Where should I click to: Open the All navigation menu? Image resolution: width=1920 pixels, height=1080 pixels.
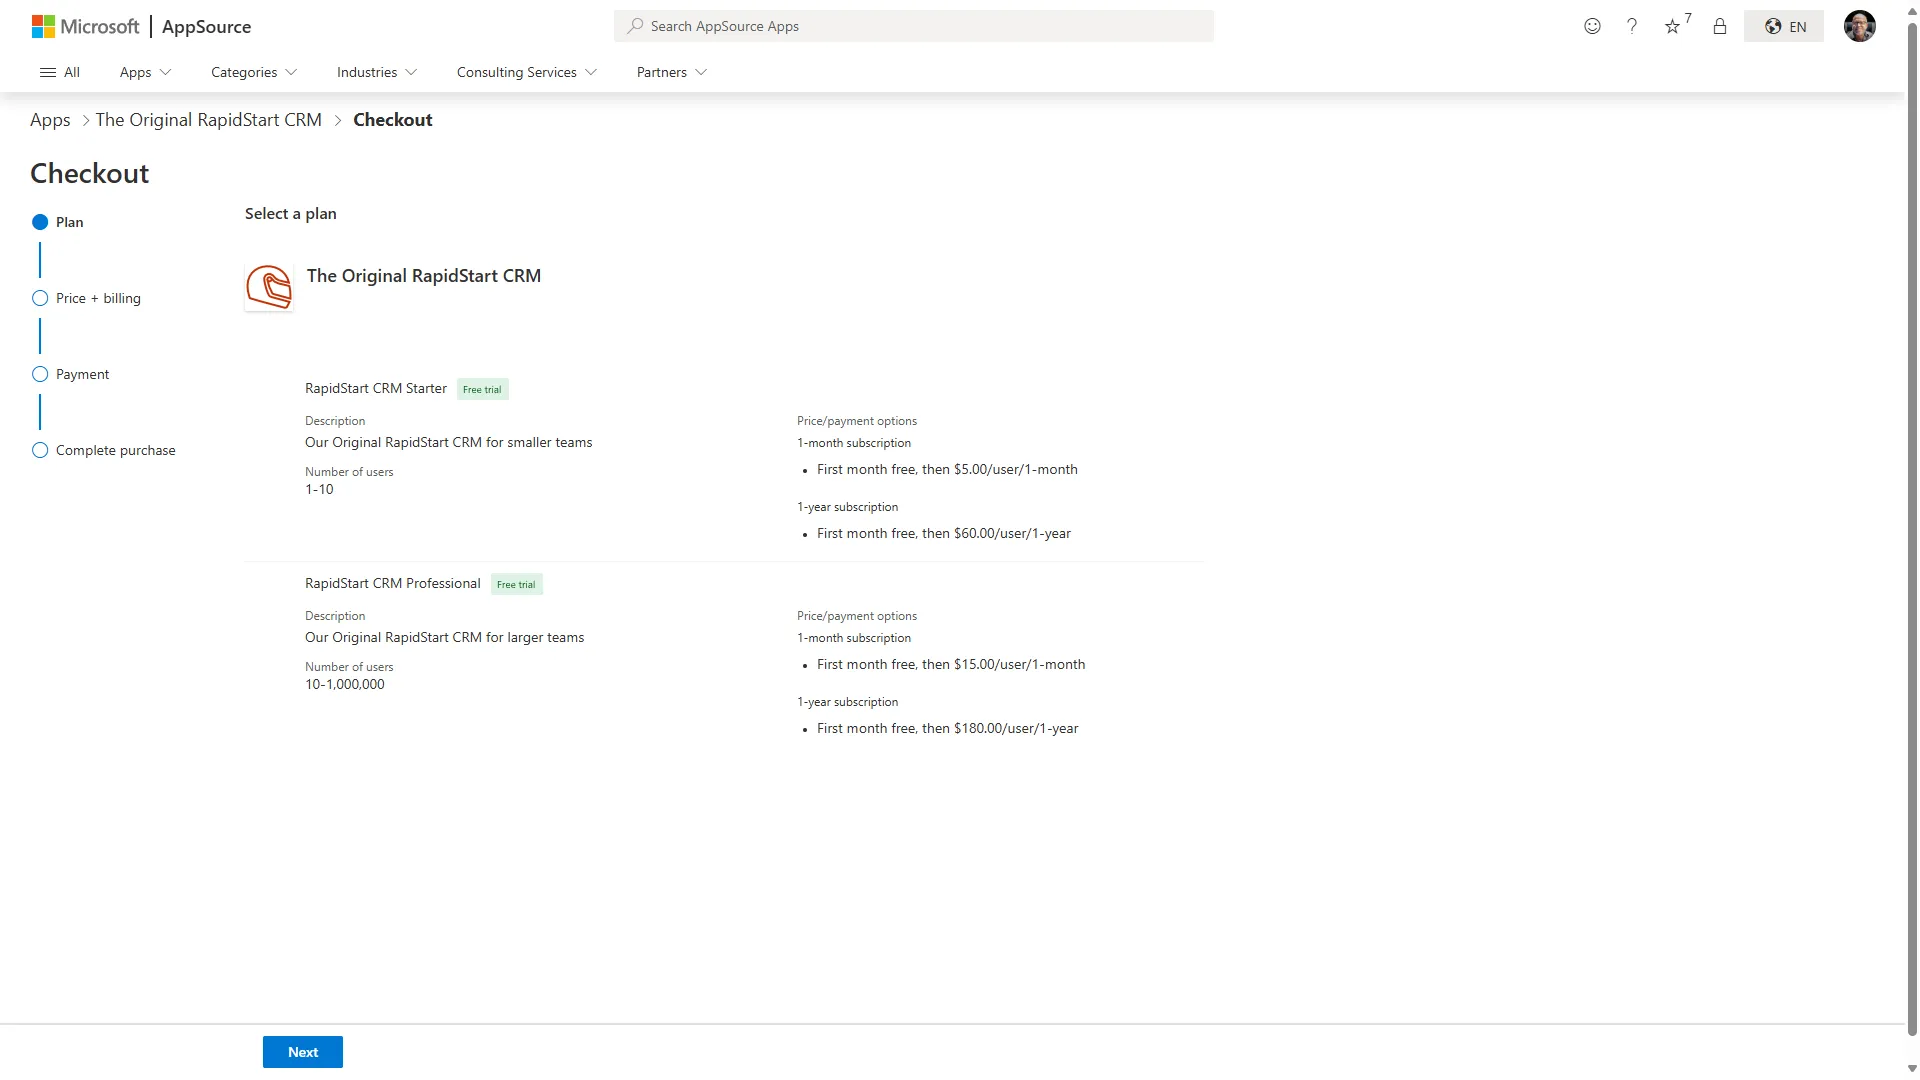click(60, 72)
